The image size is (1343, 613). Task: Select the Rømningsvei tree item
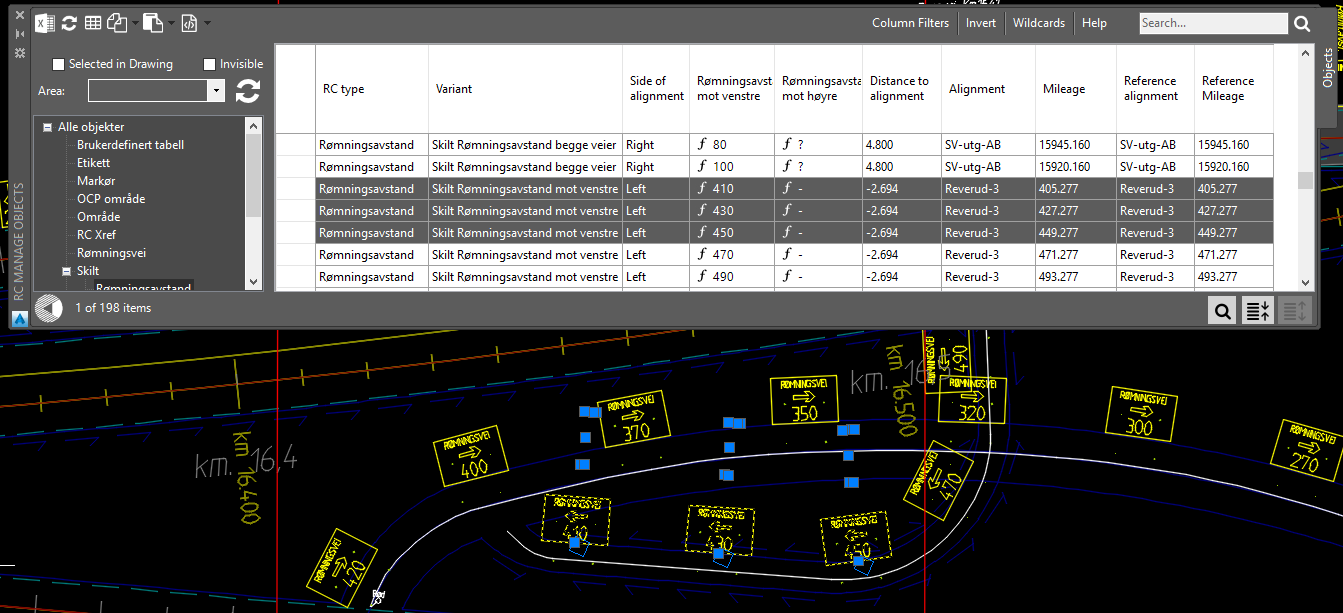[x=111, y=253]
